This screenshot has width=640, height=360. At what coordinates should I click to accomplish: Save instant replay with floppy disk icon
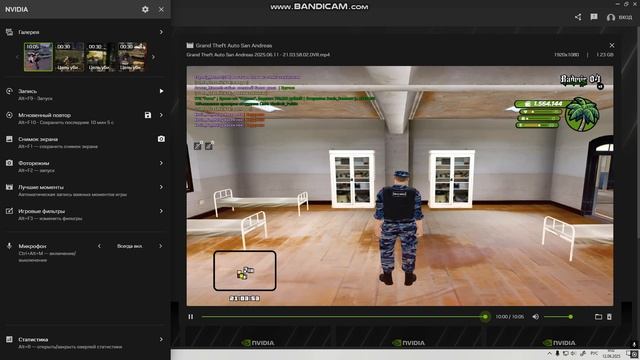(148, 115)
